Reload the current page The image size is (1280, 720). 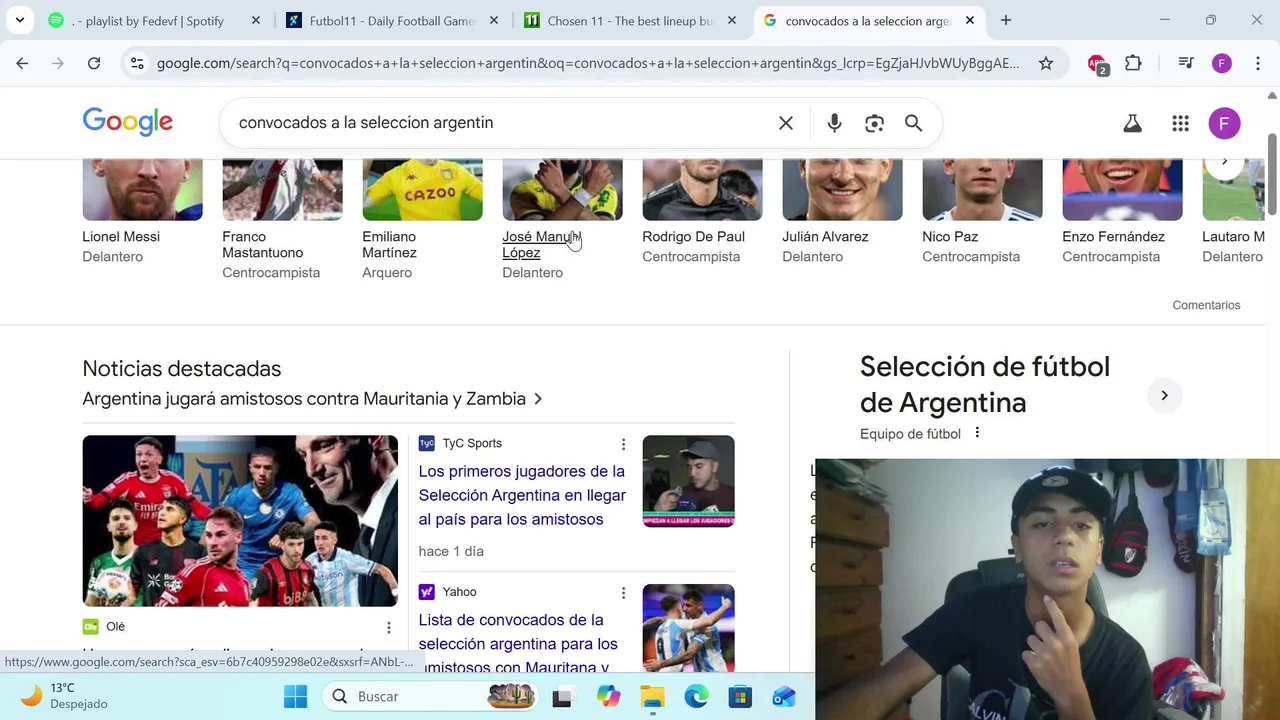point(94,63)
